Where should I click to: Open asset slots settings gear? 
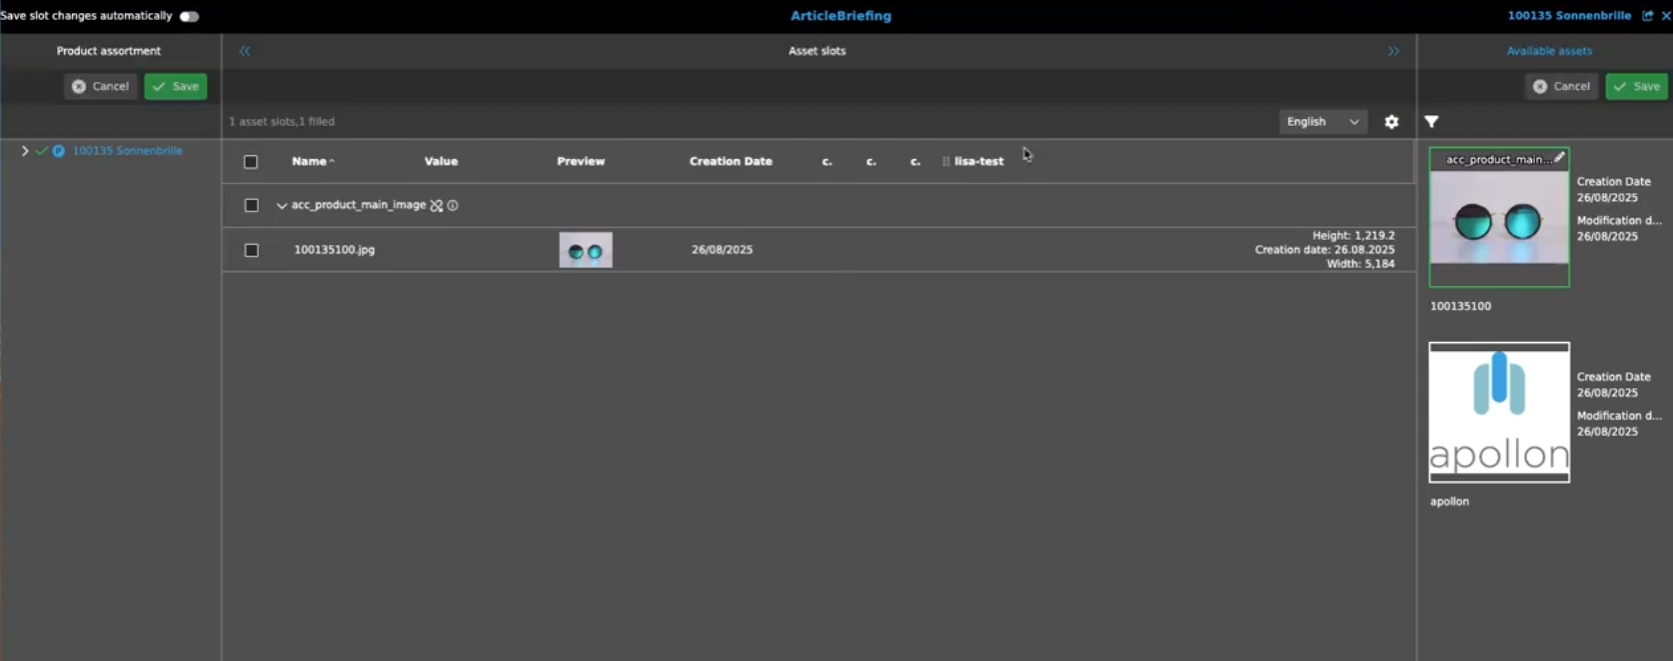coord(1392,122)
